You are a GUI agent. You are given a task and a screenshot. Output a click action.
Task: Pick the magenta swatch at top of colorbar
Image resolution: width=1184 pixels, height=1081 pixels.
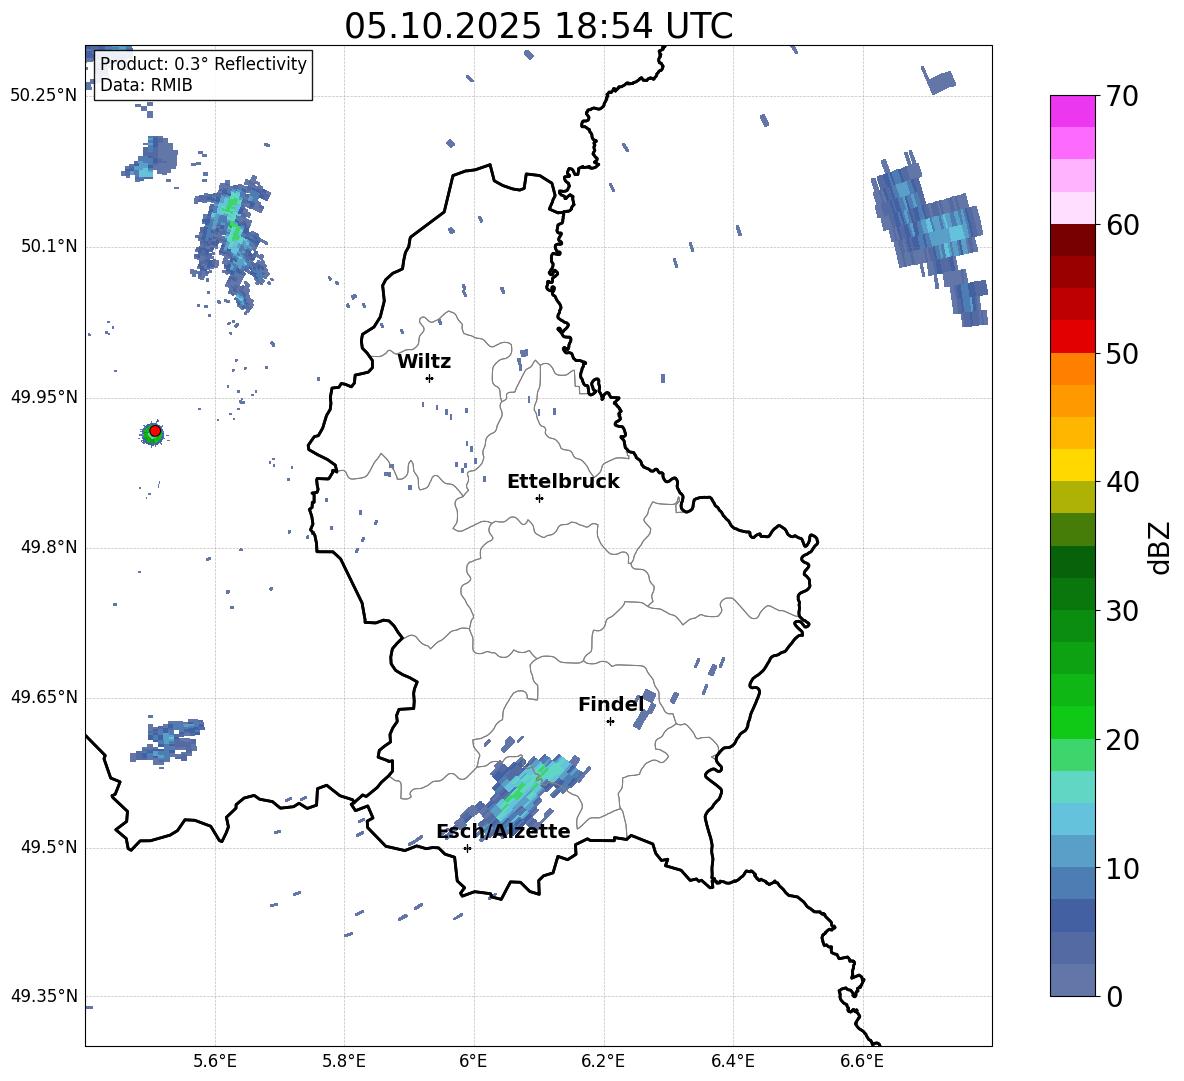point(1072,111)
